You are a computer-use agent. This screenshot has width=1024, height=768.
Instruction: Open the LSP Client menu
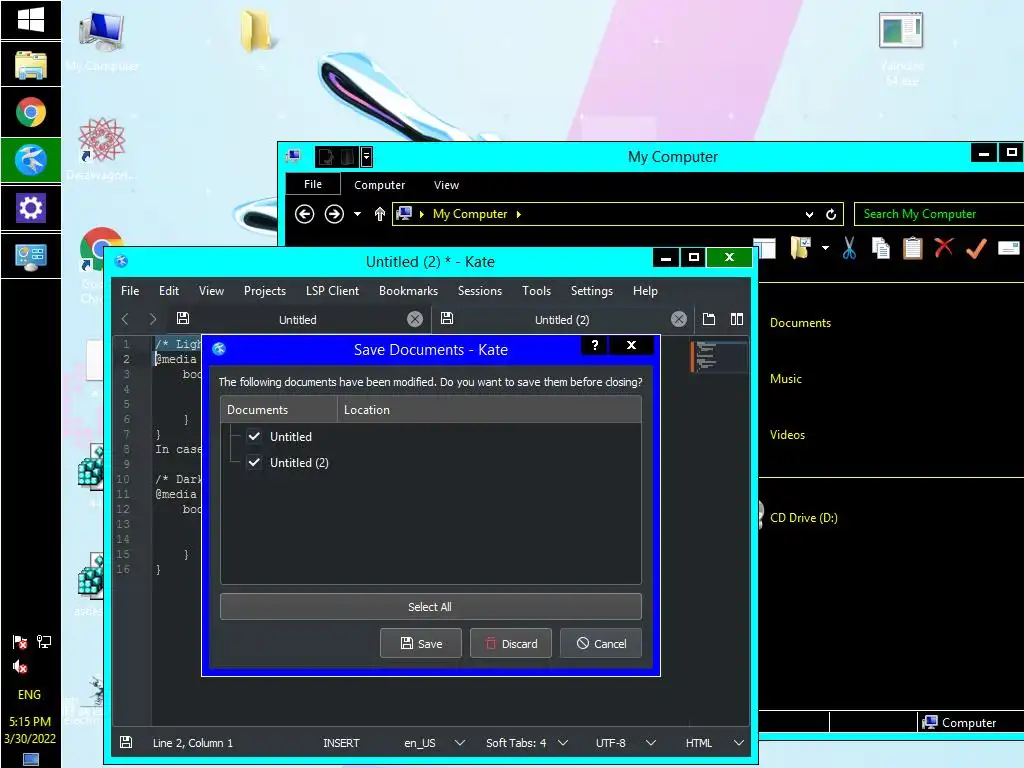point(332,291)
